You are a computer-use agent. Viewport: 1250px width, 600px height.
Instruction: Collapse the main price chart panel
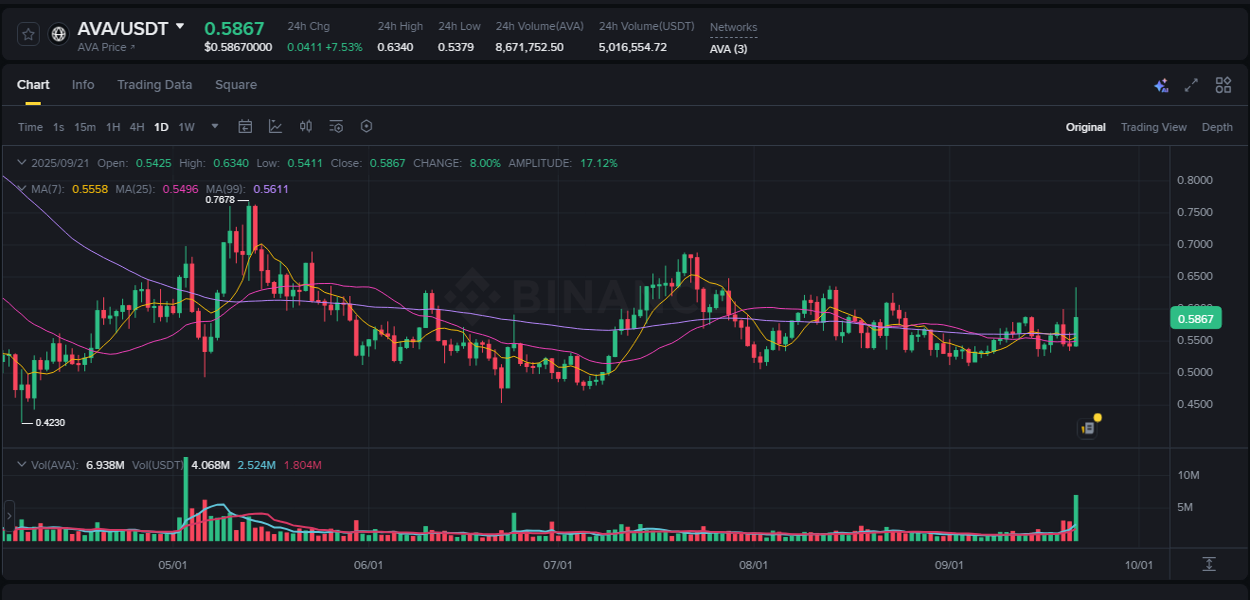tap(20, 162)
